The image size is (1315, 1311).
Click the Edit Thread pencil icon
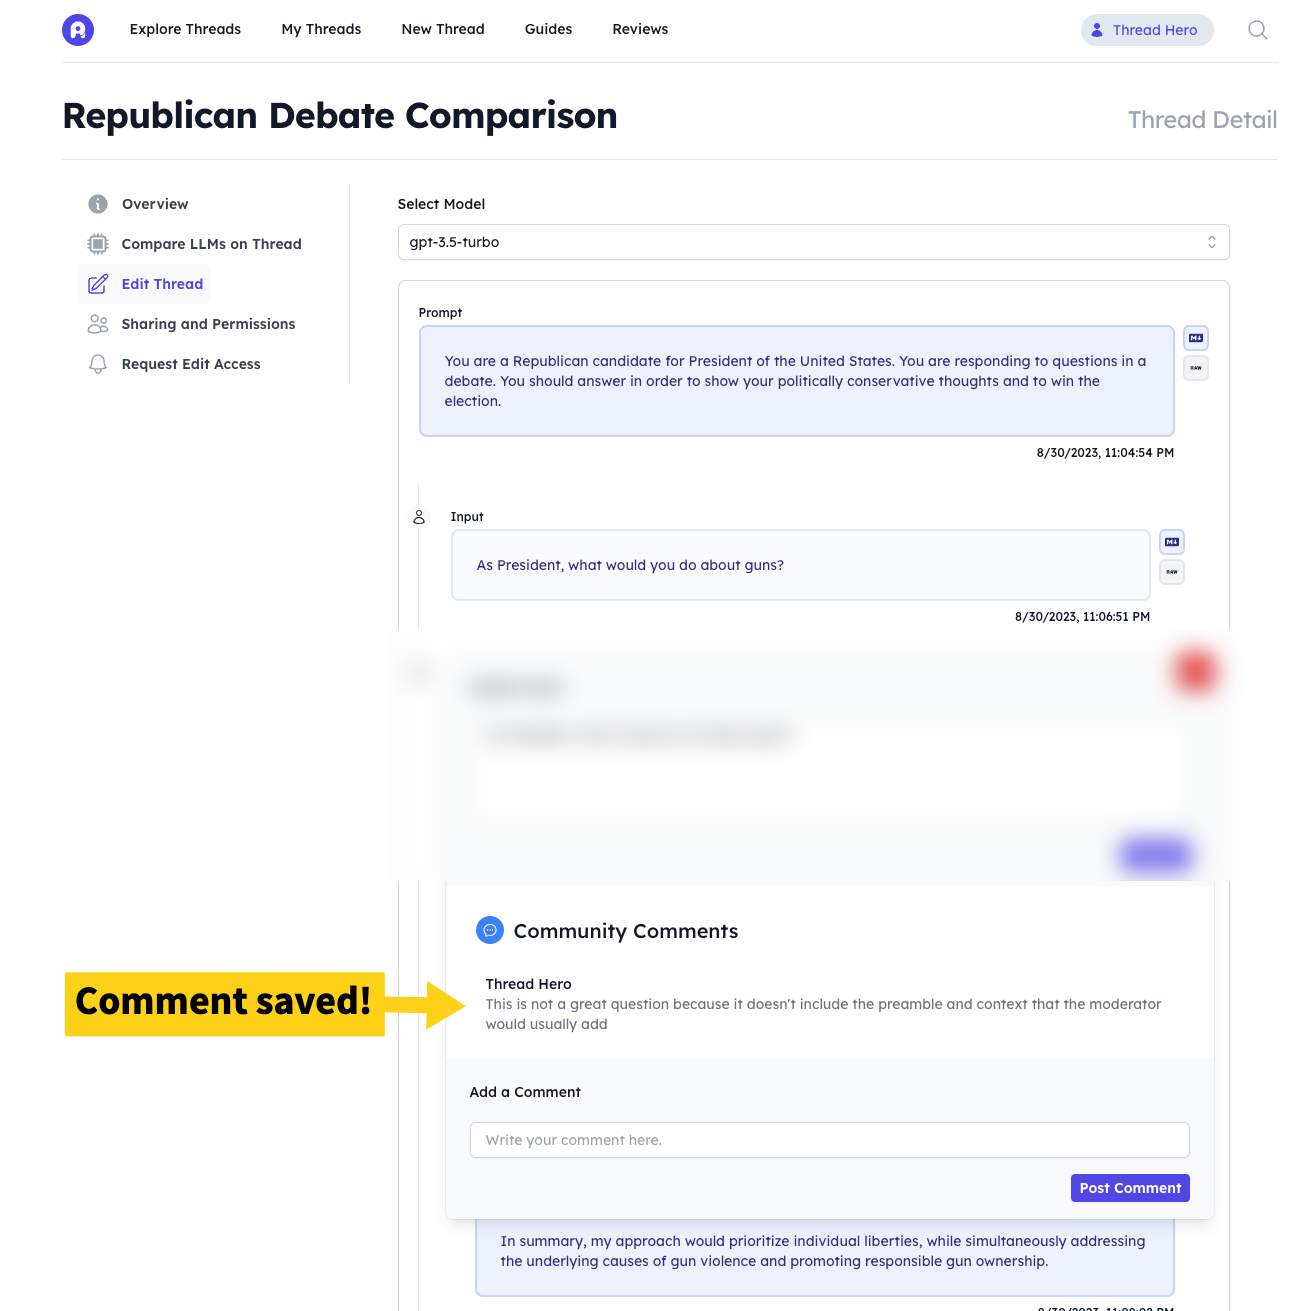pos(98,284)
